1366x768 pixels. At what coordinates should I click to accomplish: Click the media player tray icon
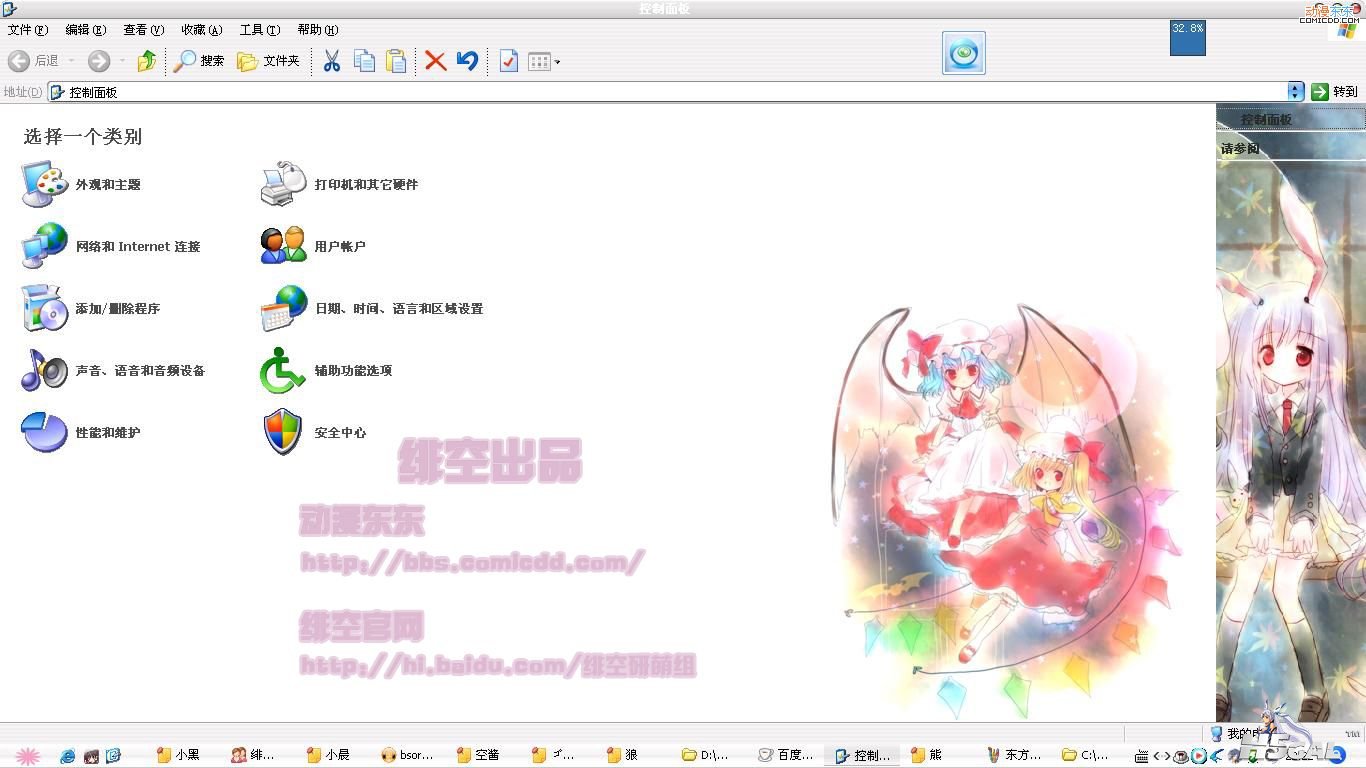pos(1199,756)
